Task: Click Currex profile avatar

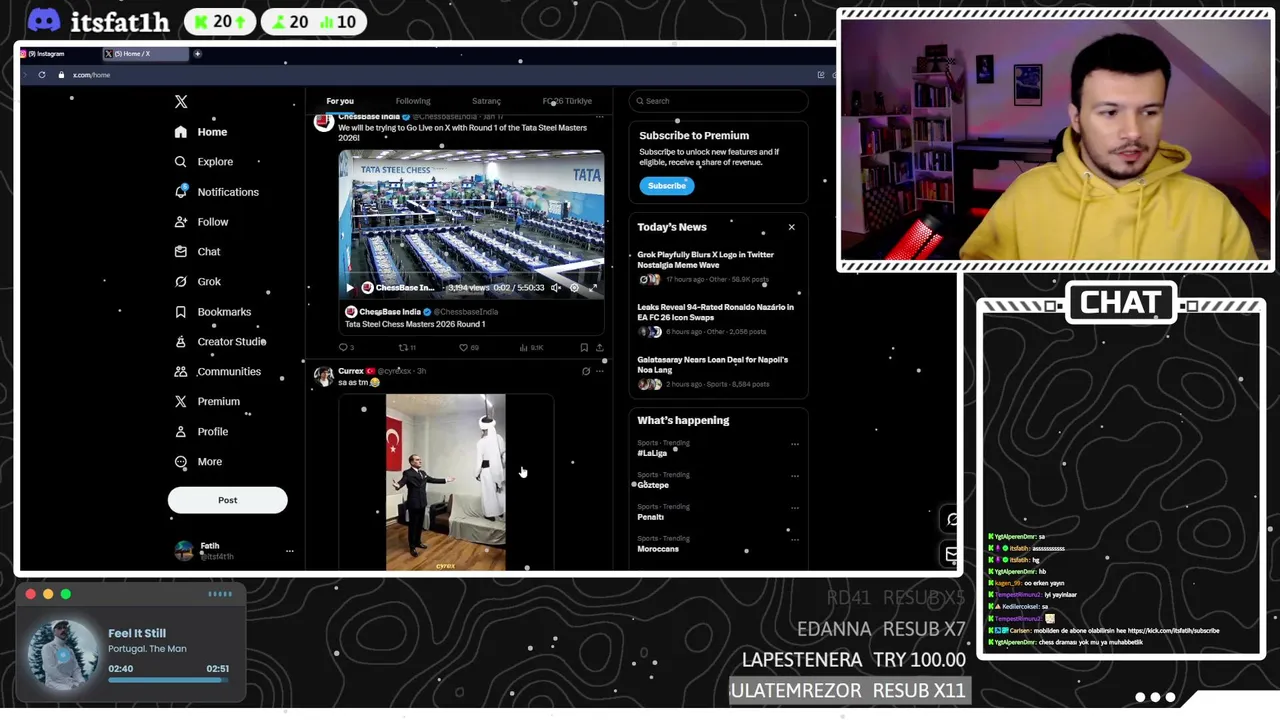Action: (x=323, y=376)
